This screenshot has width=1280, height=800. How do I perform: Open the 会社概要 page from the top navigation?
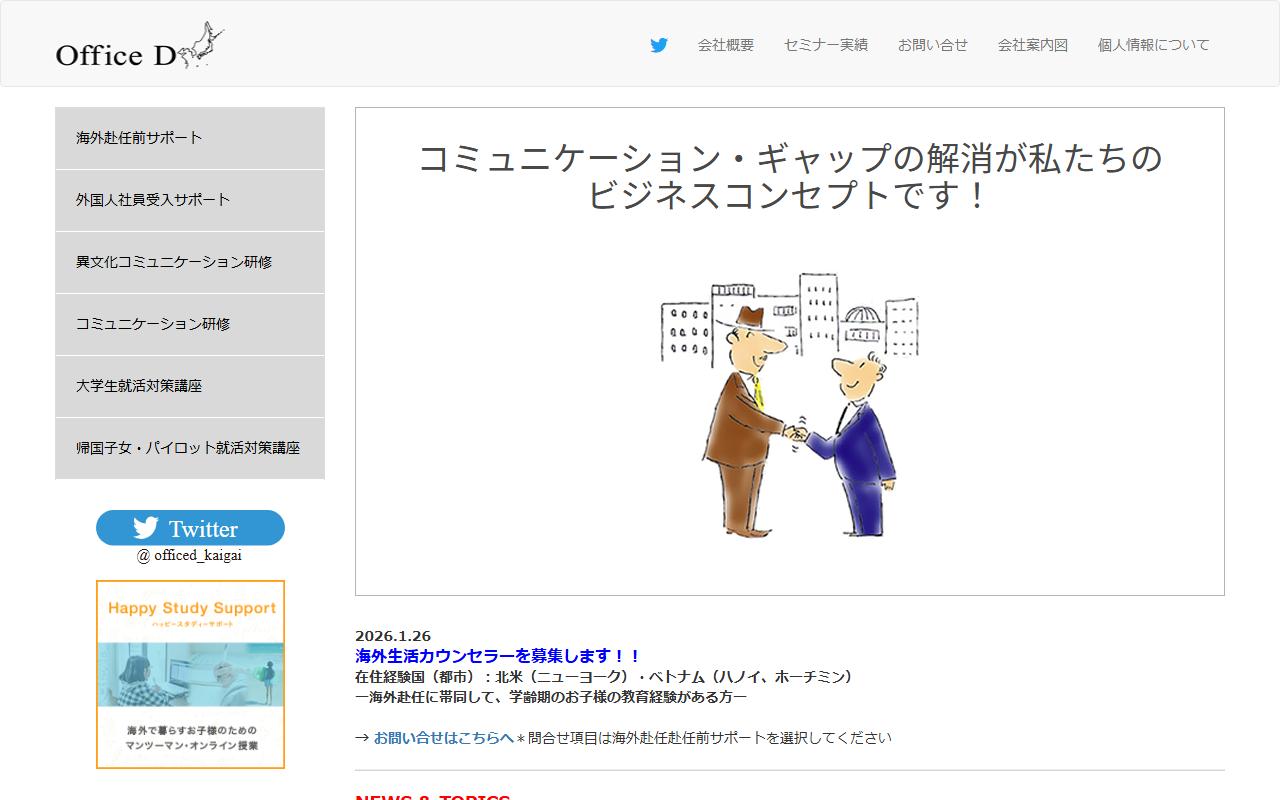tap(725, 44)
